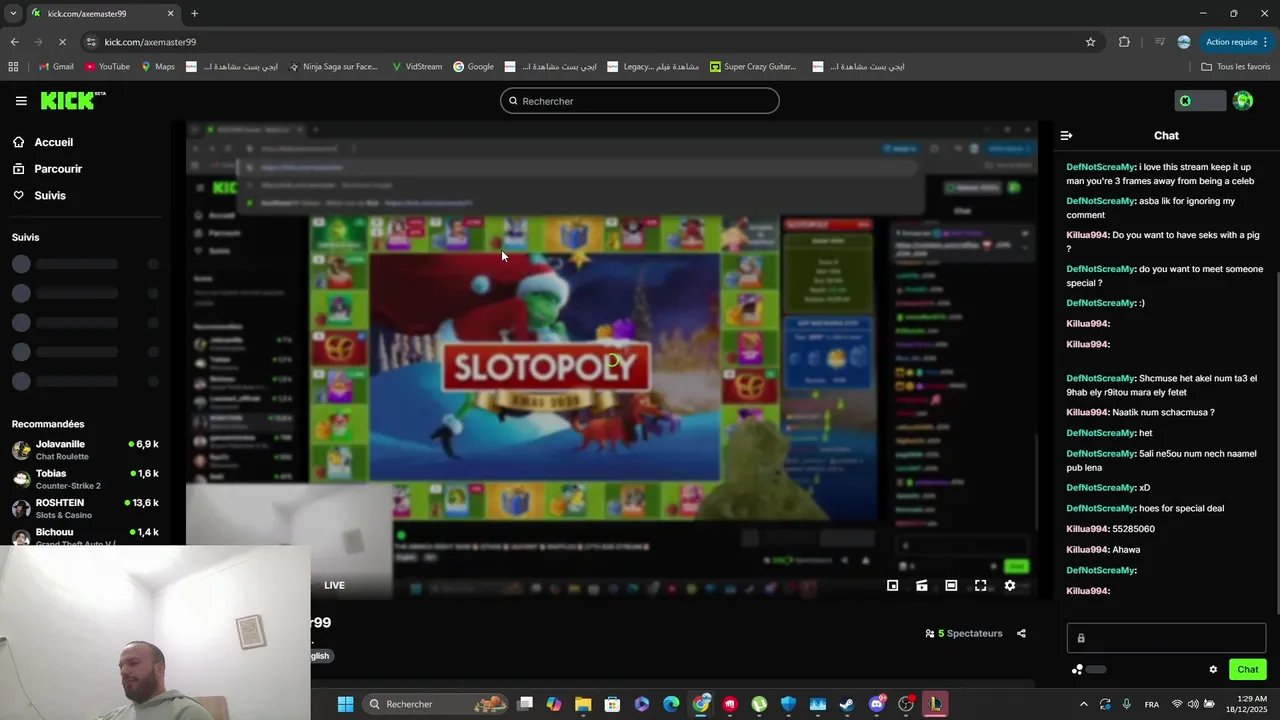
Task: Open the Chrome apps grid in the bookmarks bar
Action: pyautogui.click(x=13, y=67)
